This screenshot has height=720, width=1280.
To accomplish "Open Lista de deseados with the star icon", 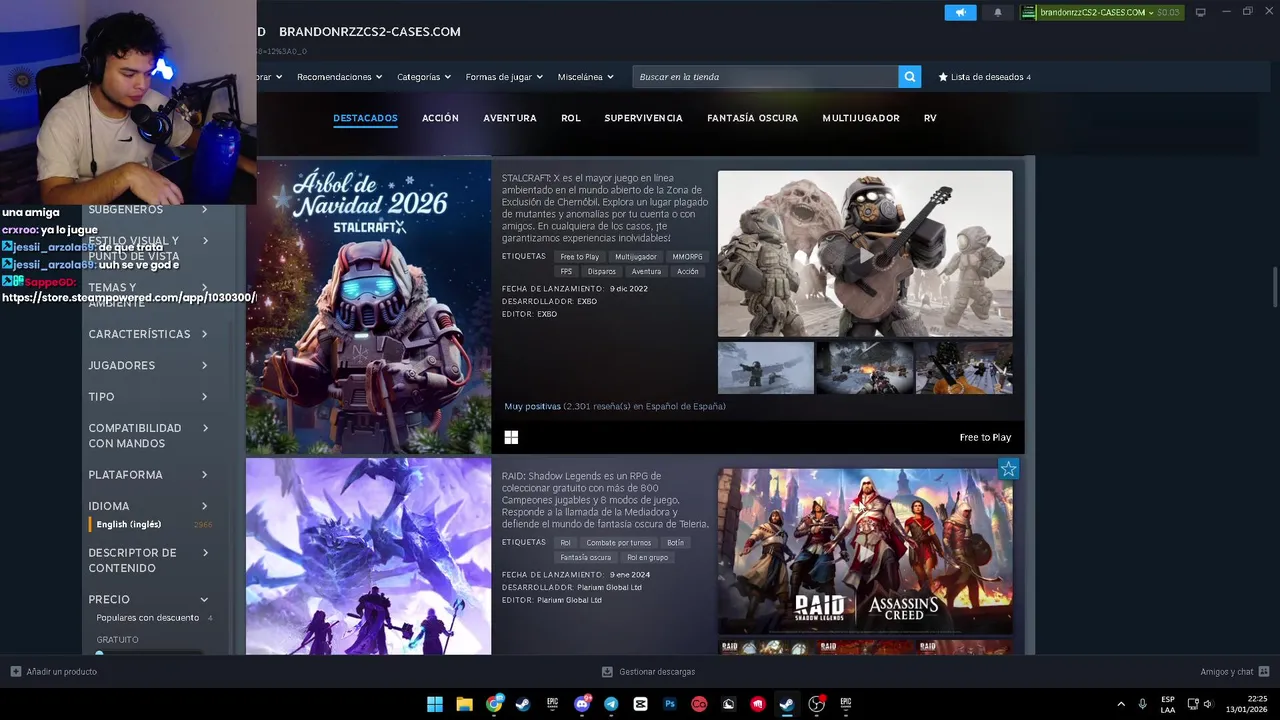I will (984, 77).
